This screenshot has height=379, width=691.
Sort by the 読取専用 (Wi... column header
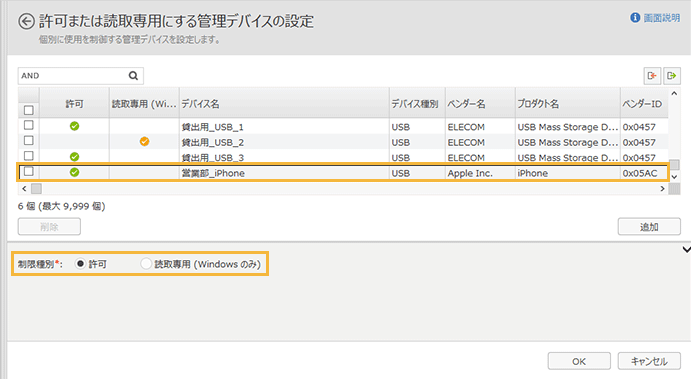[144, 104]
